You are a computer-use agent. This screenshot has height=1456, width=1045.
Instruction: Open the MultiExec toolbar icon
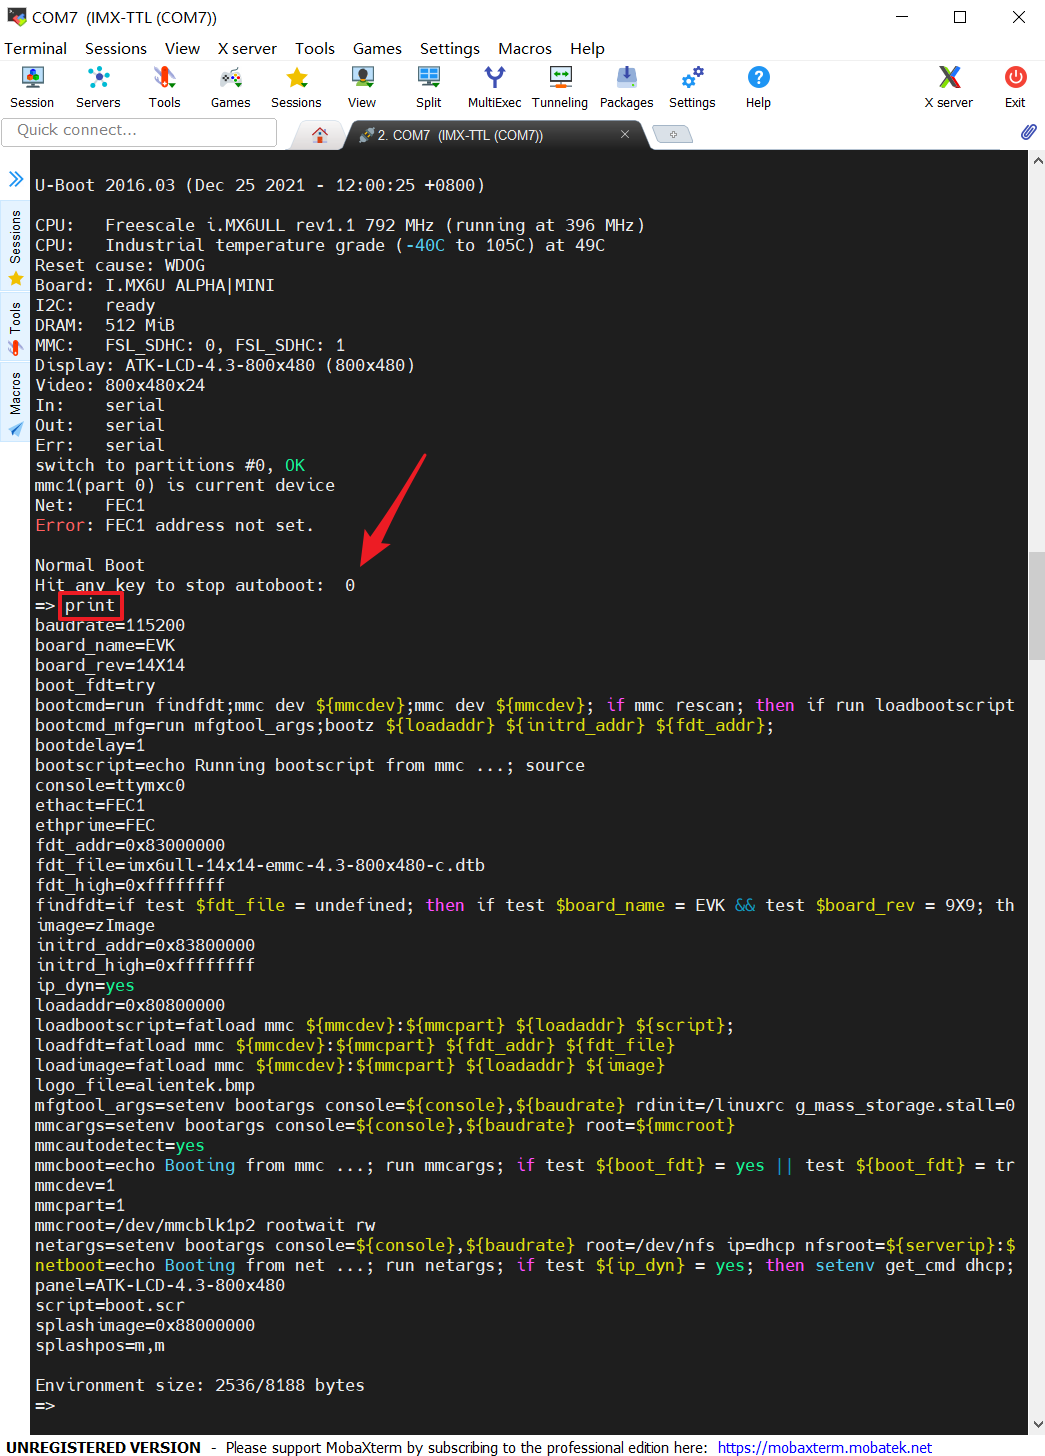pyautogui.click(x=494, y=87)
